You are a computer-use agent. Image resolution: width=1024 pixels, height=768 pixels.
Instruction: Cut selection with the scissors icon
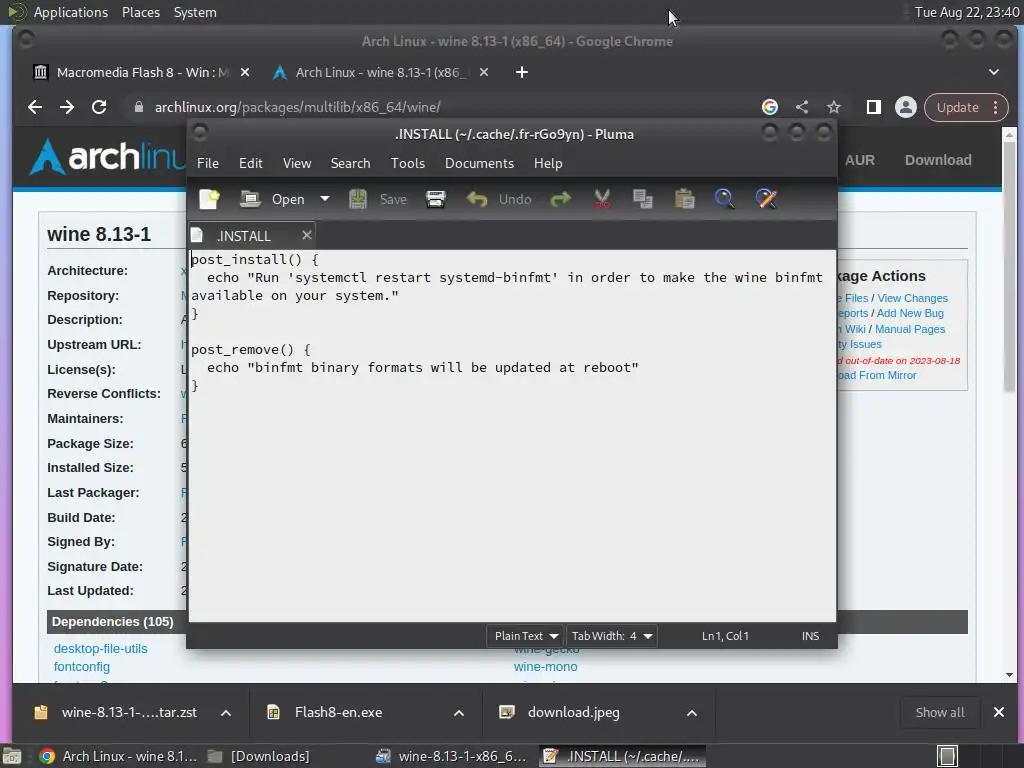pyautogui.click(x=602, y=199)
